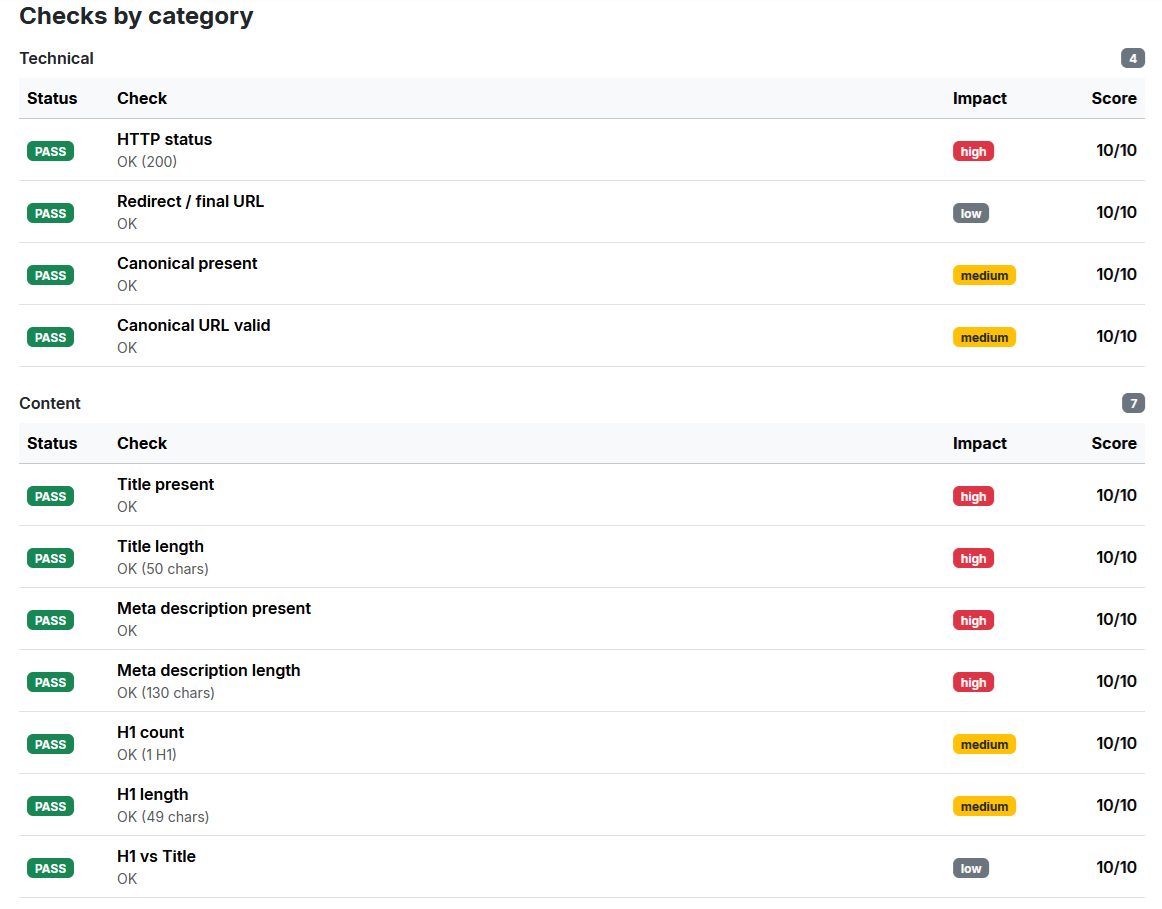
Task: Click the PASS badge for Title length
Action: (50, 559)
